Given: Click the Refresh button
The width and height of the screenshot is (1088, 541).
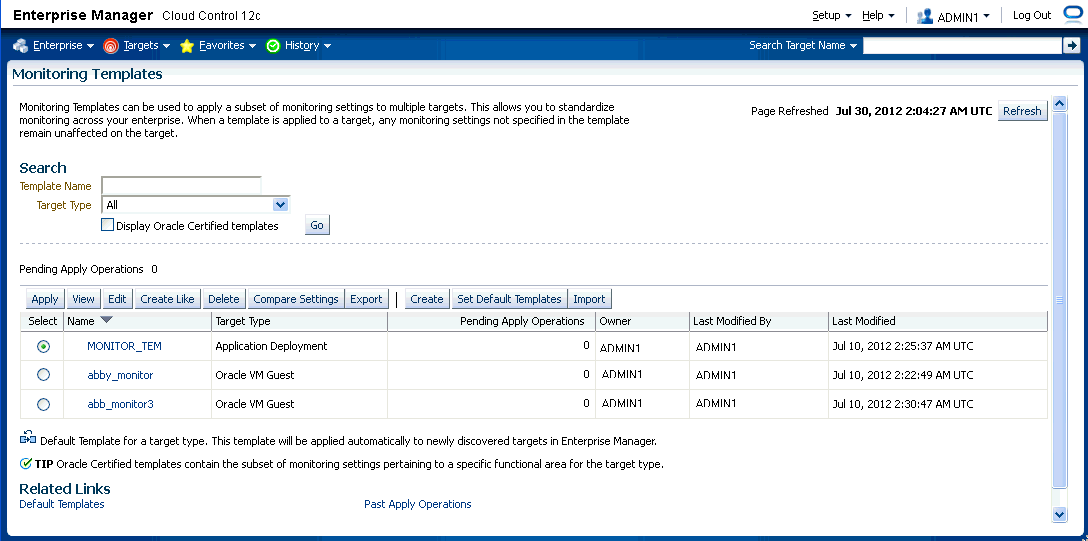Looking at the screenshot, I should pos(1022,111).
